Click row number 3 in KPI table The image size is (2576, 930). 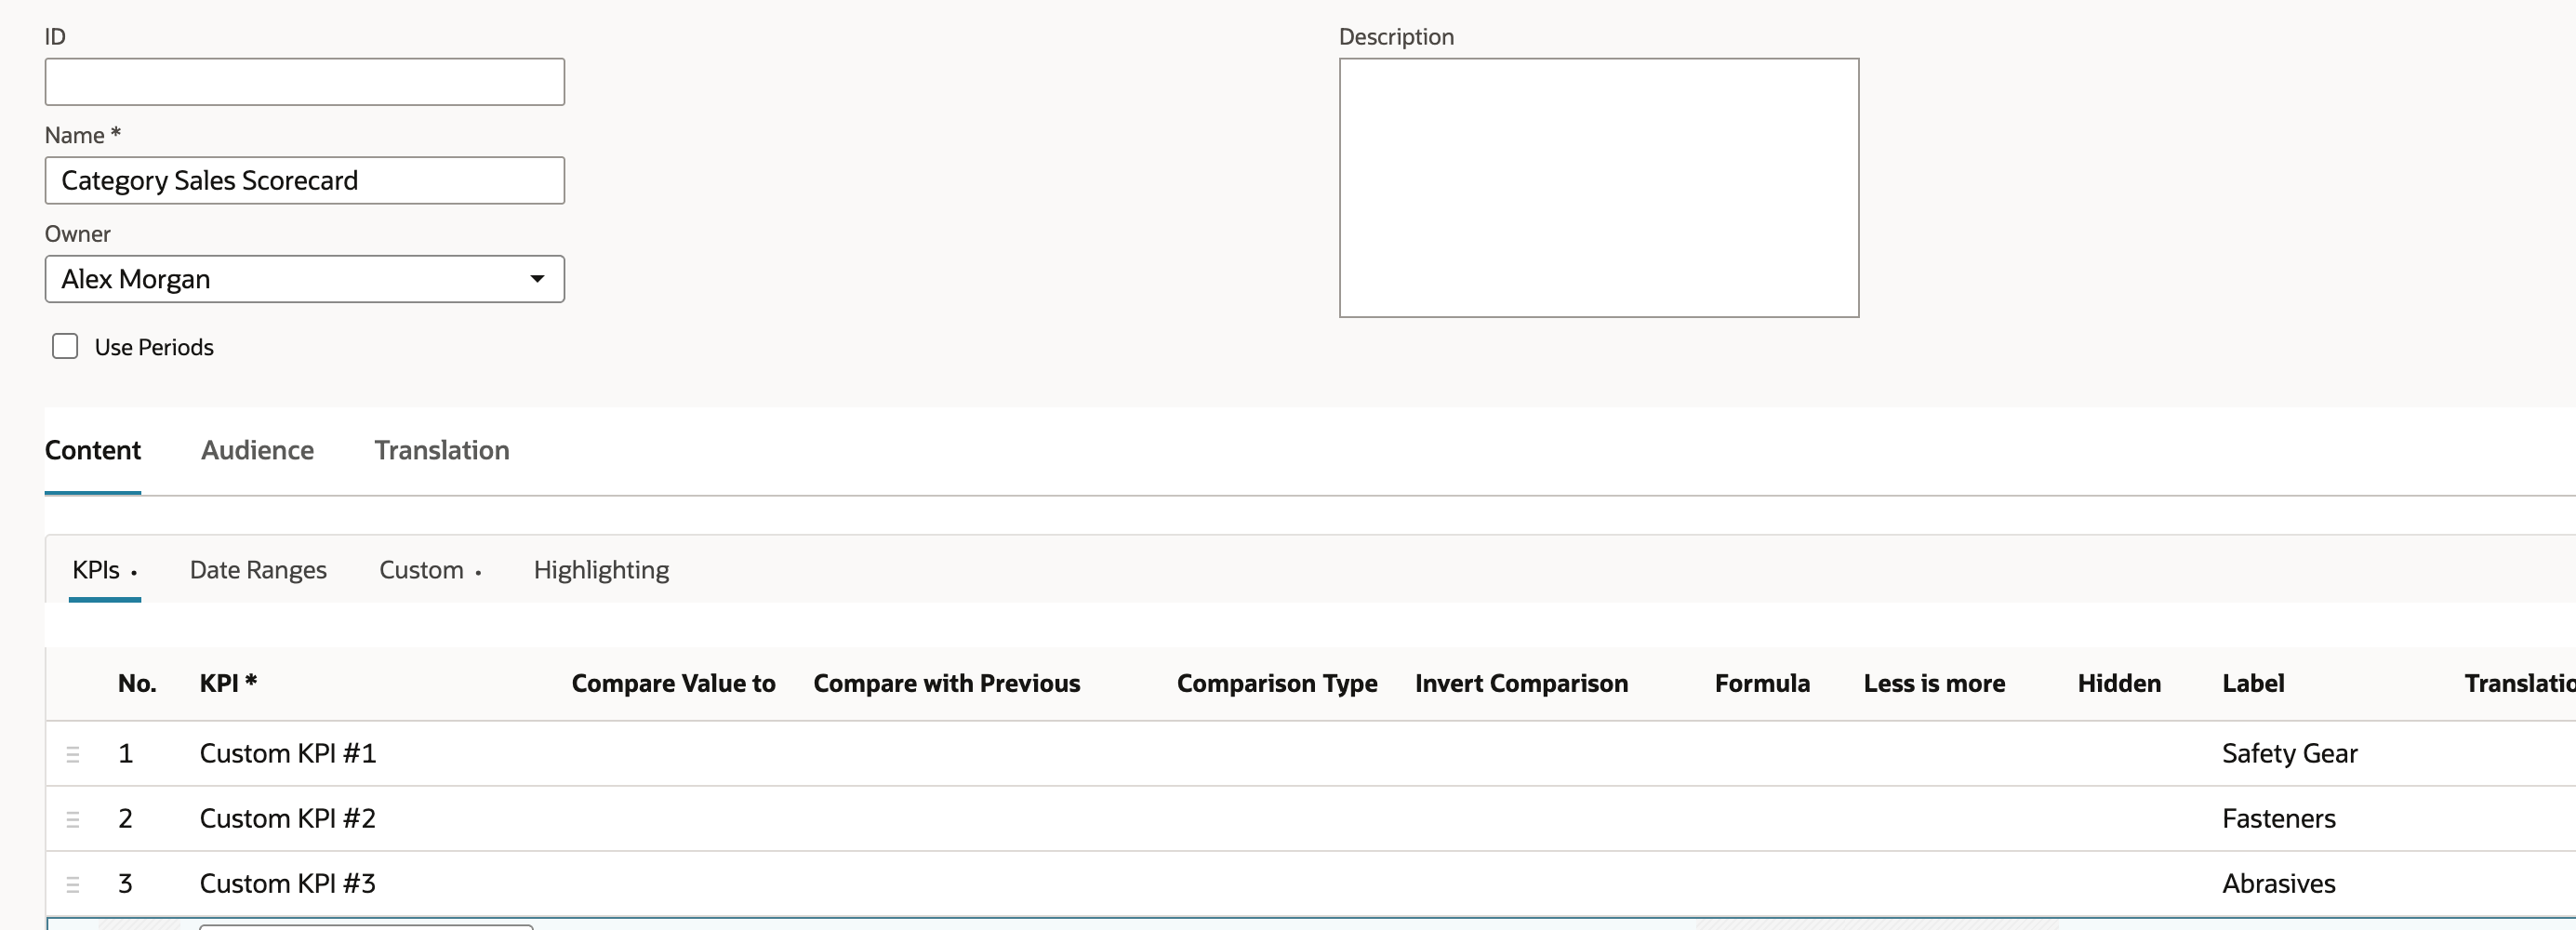pyautogui.click(x=125, y=884)
